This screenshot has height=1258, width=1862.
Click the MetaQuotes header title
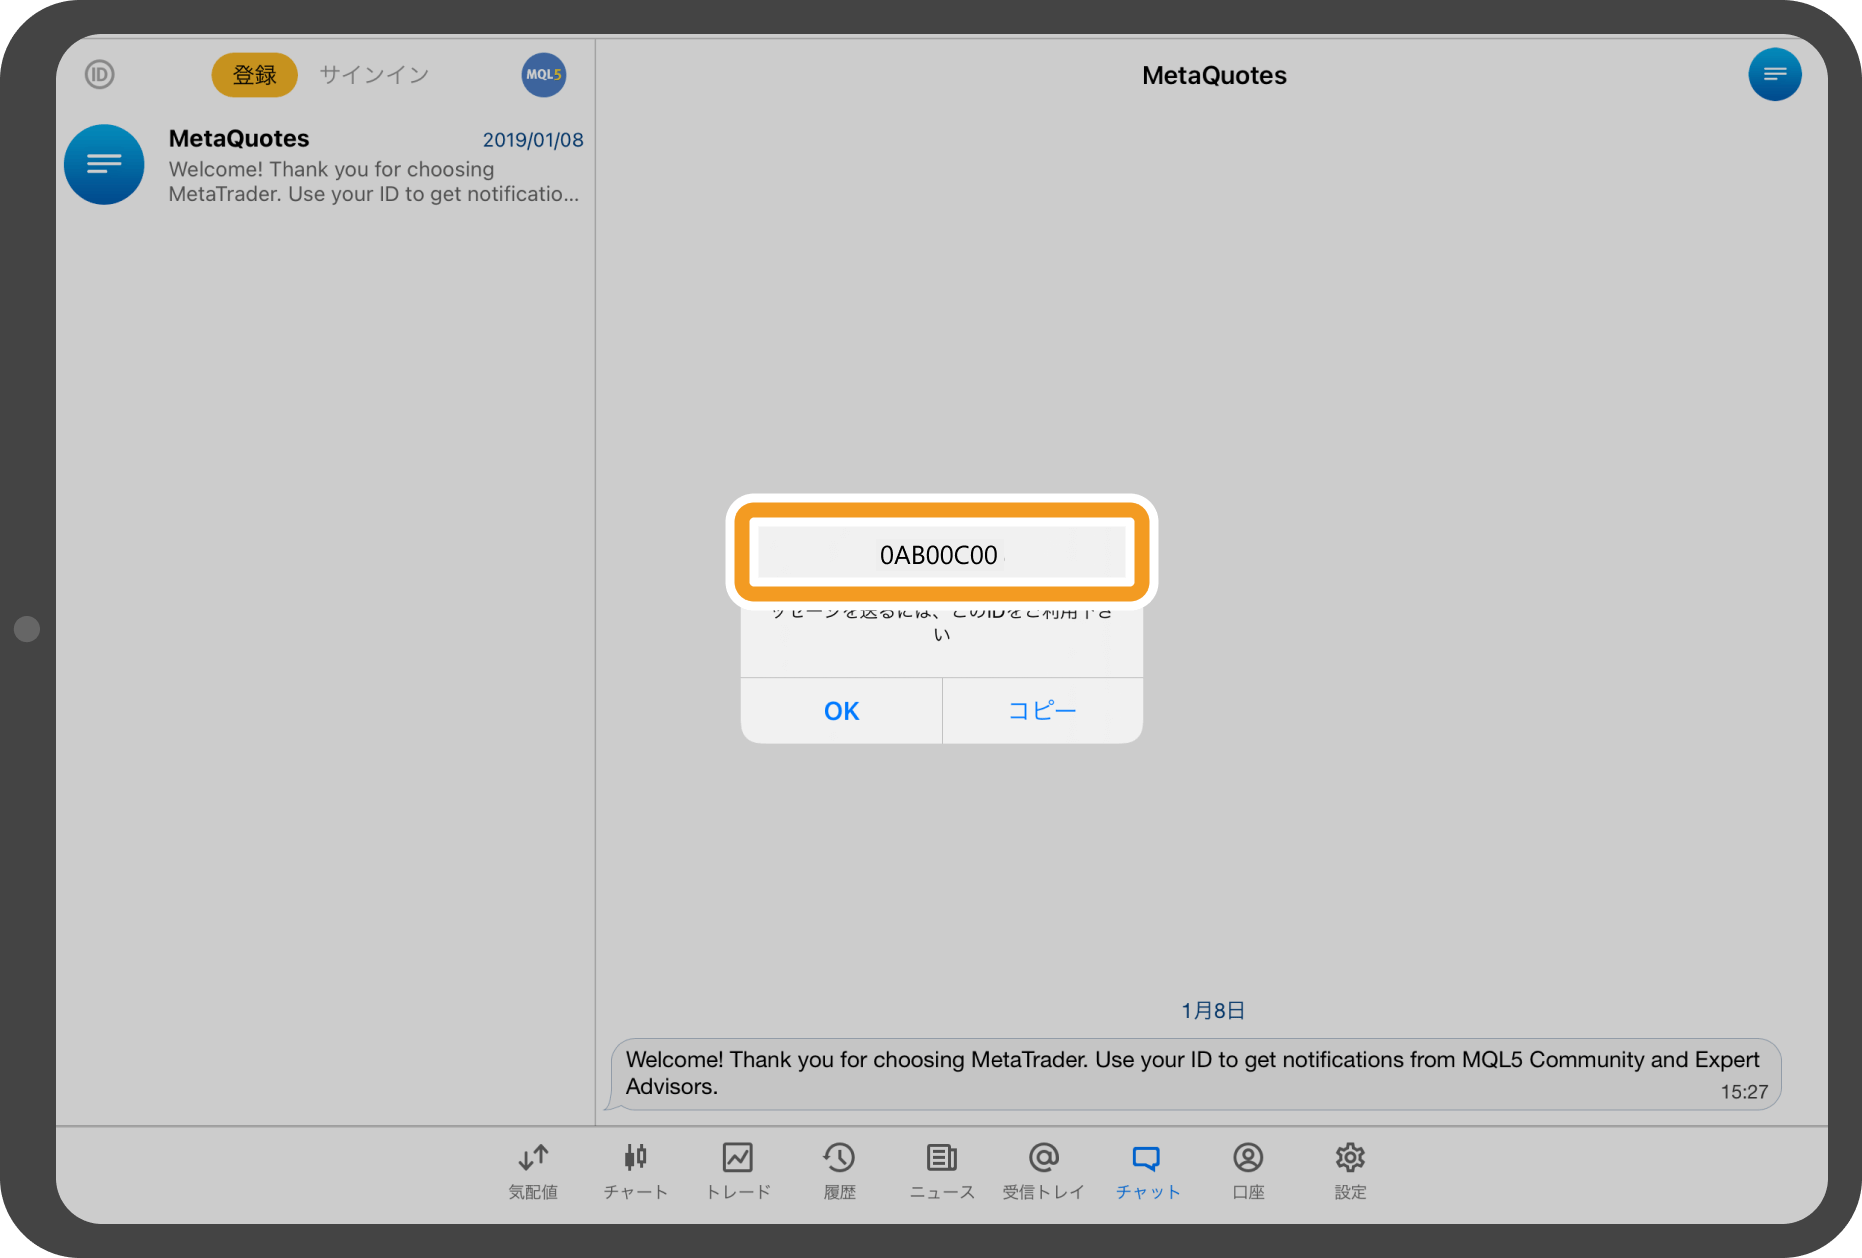[1214, 75]
